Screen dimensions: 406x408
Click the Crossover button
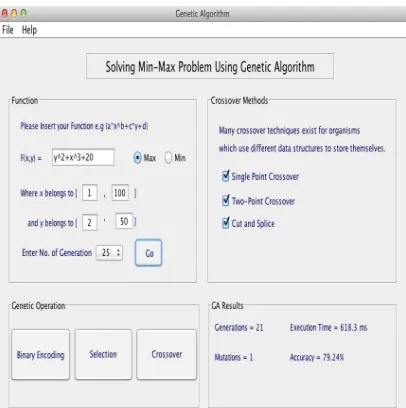167,355
